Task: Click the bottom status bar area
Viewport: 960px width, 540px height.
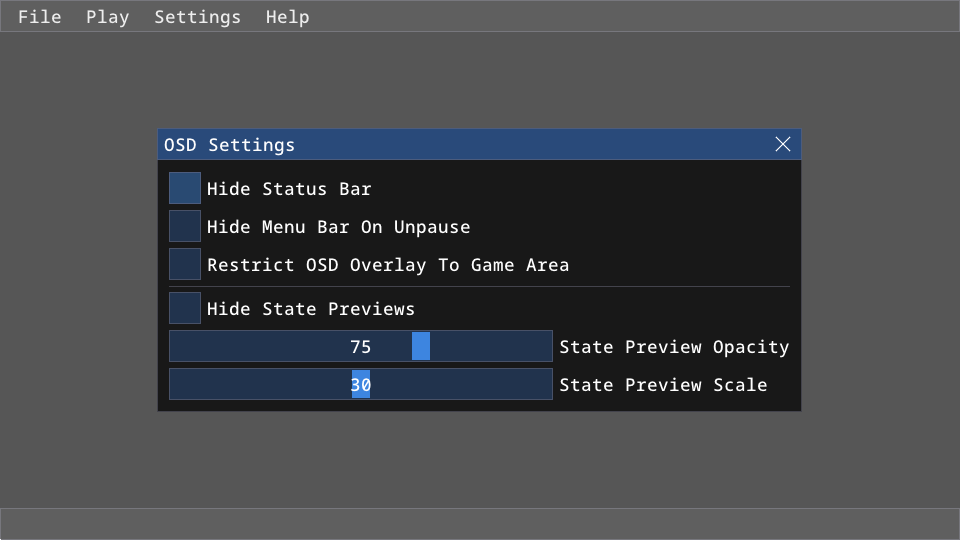Action: [480, 523]
